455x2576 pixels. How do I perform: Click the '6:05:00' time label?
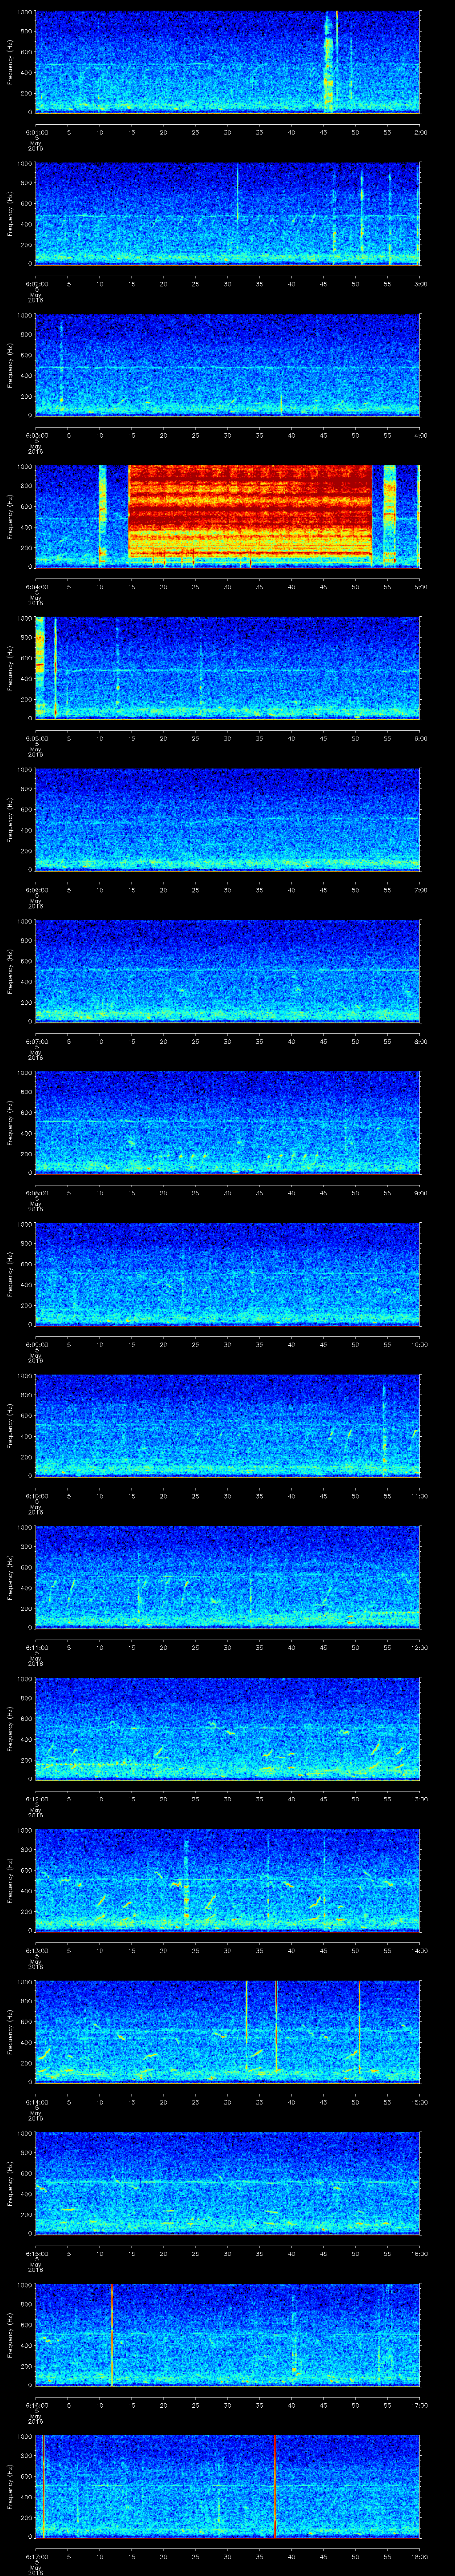36,737
